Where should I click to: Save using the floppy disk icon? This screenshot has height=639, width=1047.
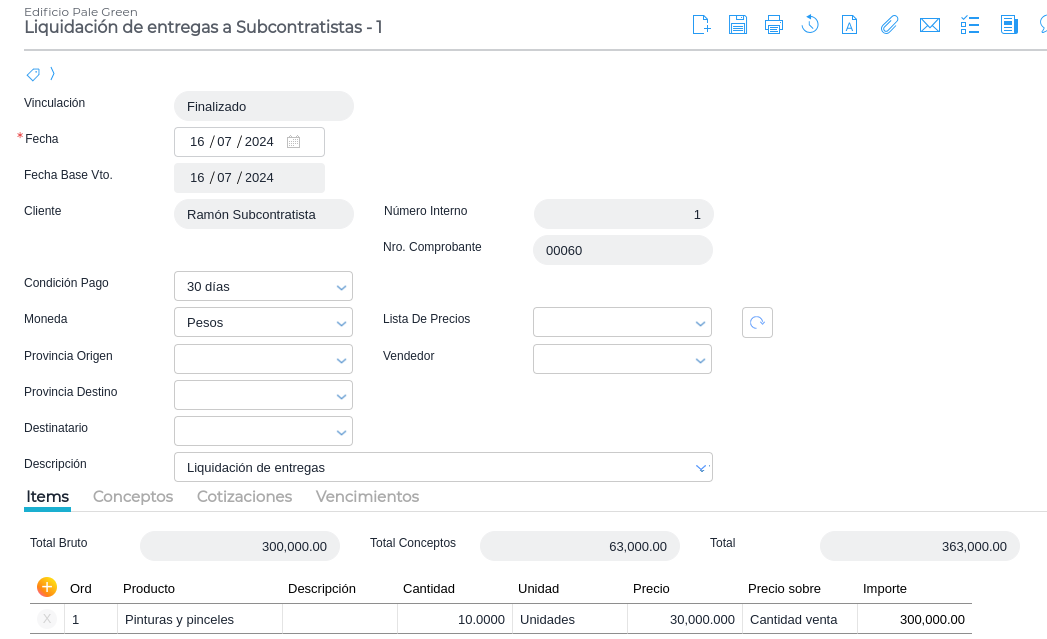click(x=738, y=25)
